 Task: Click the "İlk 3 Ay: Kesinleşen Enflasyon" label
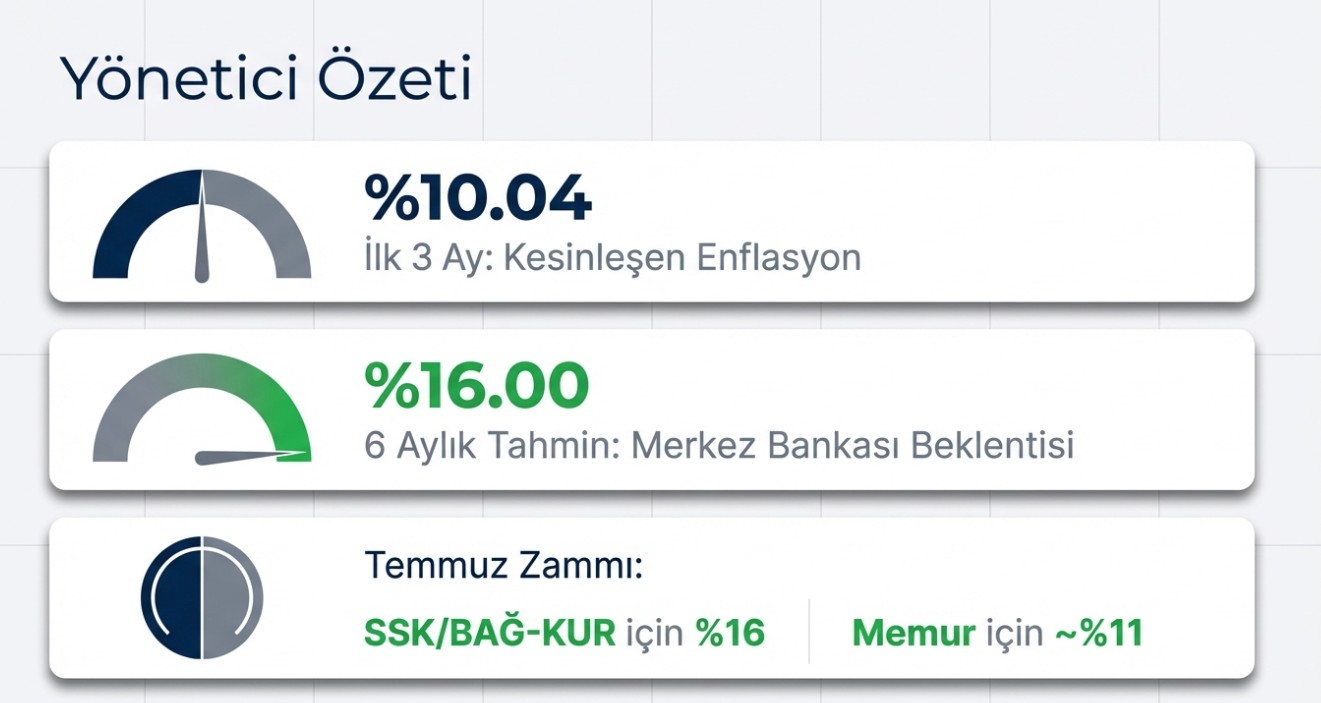click(612, 258)
